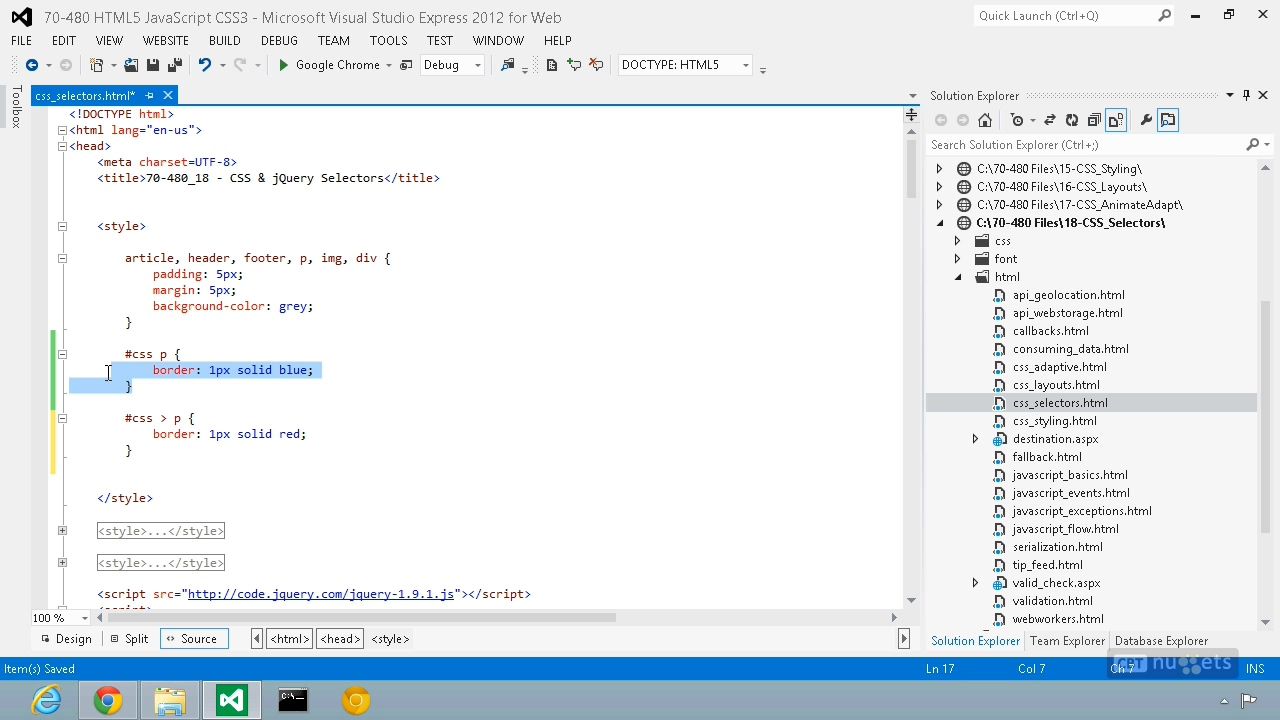The image size is (1280, 720).
Task: Open the FILE menu
Action: click(x=21, y=41)
